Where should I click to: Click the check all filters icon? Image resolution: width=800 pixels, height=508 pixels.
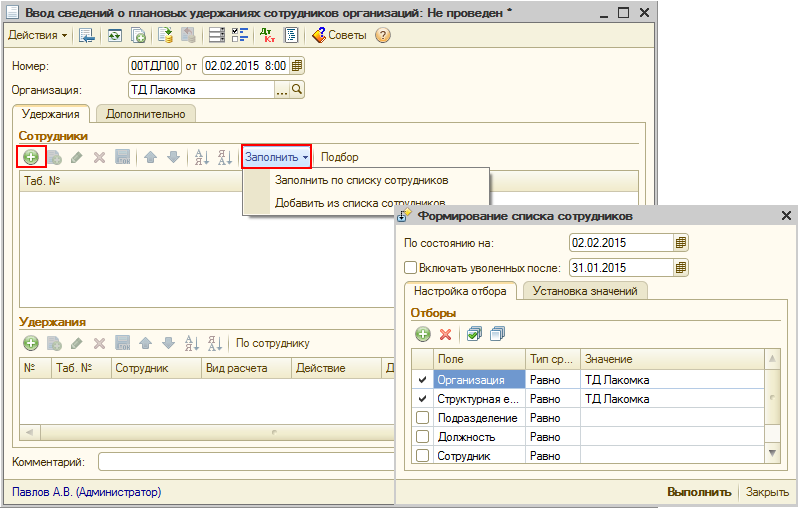coord(475,334)
